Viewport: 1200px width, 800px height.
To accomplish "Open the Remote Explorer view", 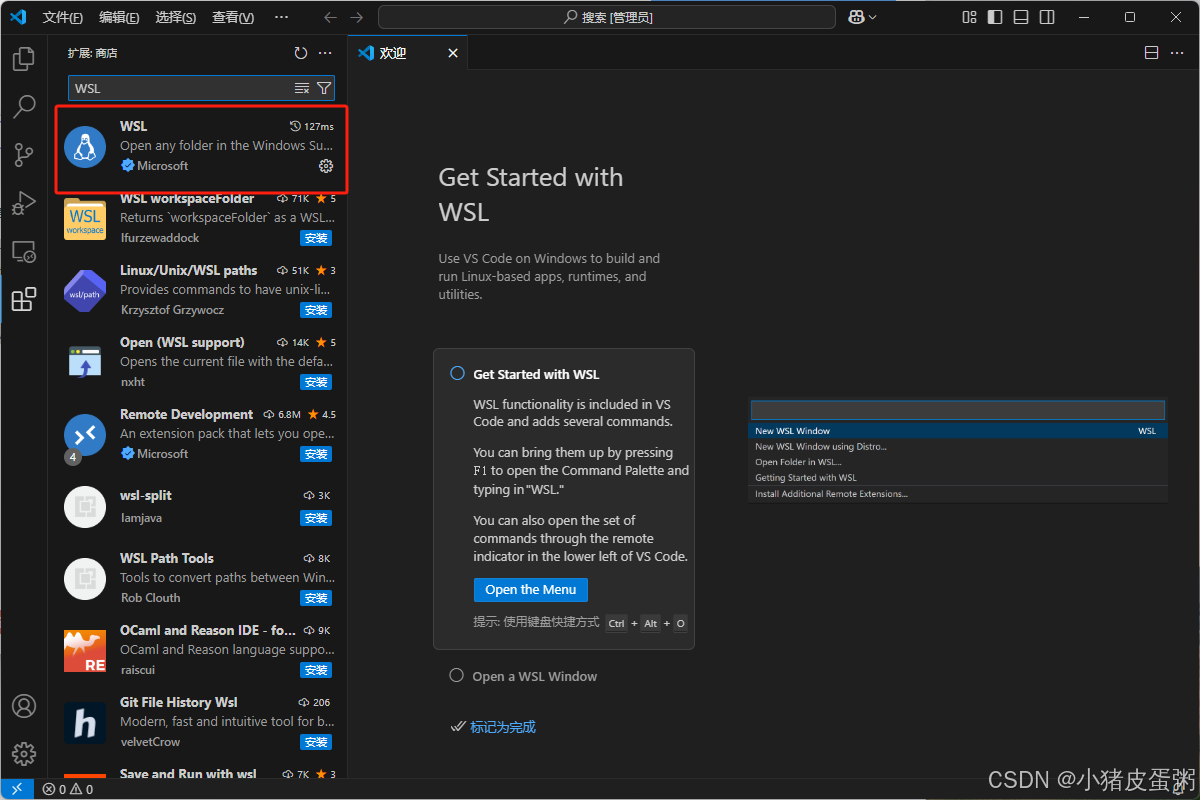I will click(23, 251).
